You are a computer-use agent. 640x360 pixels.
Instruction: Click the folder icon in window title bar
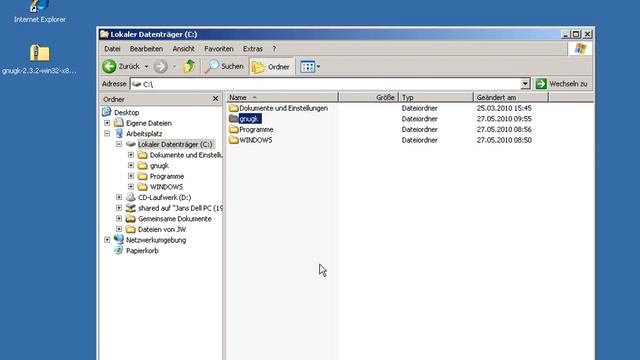click(104, 34)
